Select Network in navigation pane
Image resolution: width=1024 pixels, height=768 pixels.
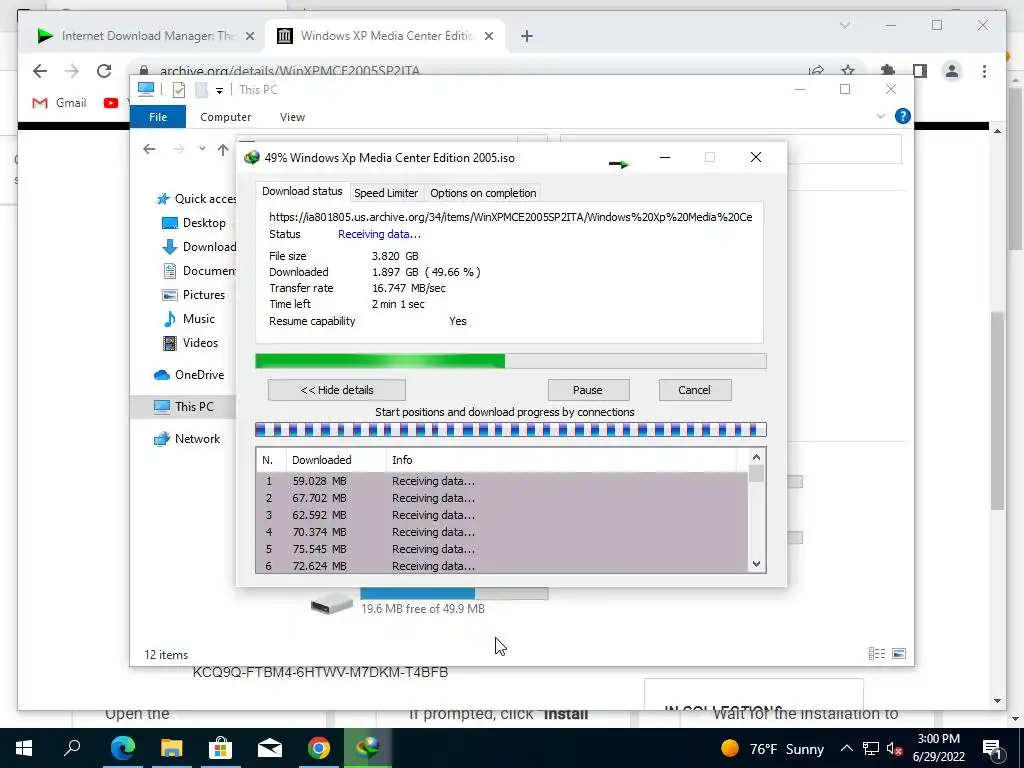[187, 439]
